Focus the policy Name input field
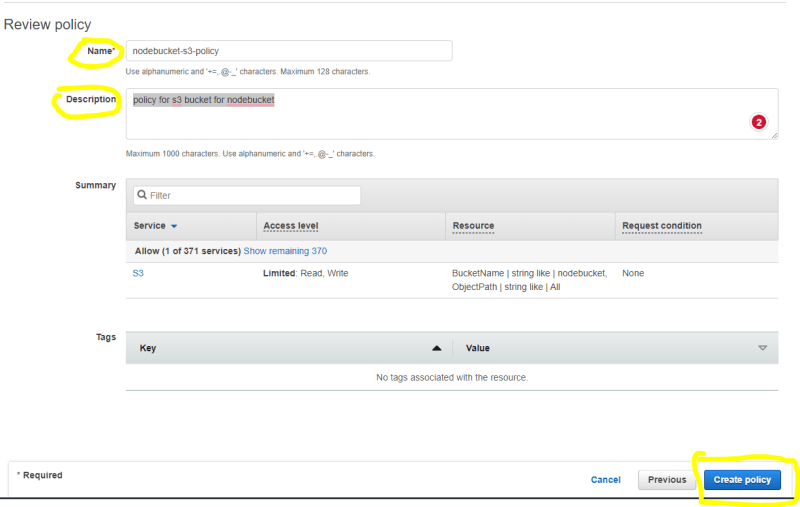800x507 pixels. point(289,50)
